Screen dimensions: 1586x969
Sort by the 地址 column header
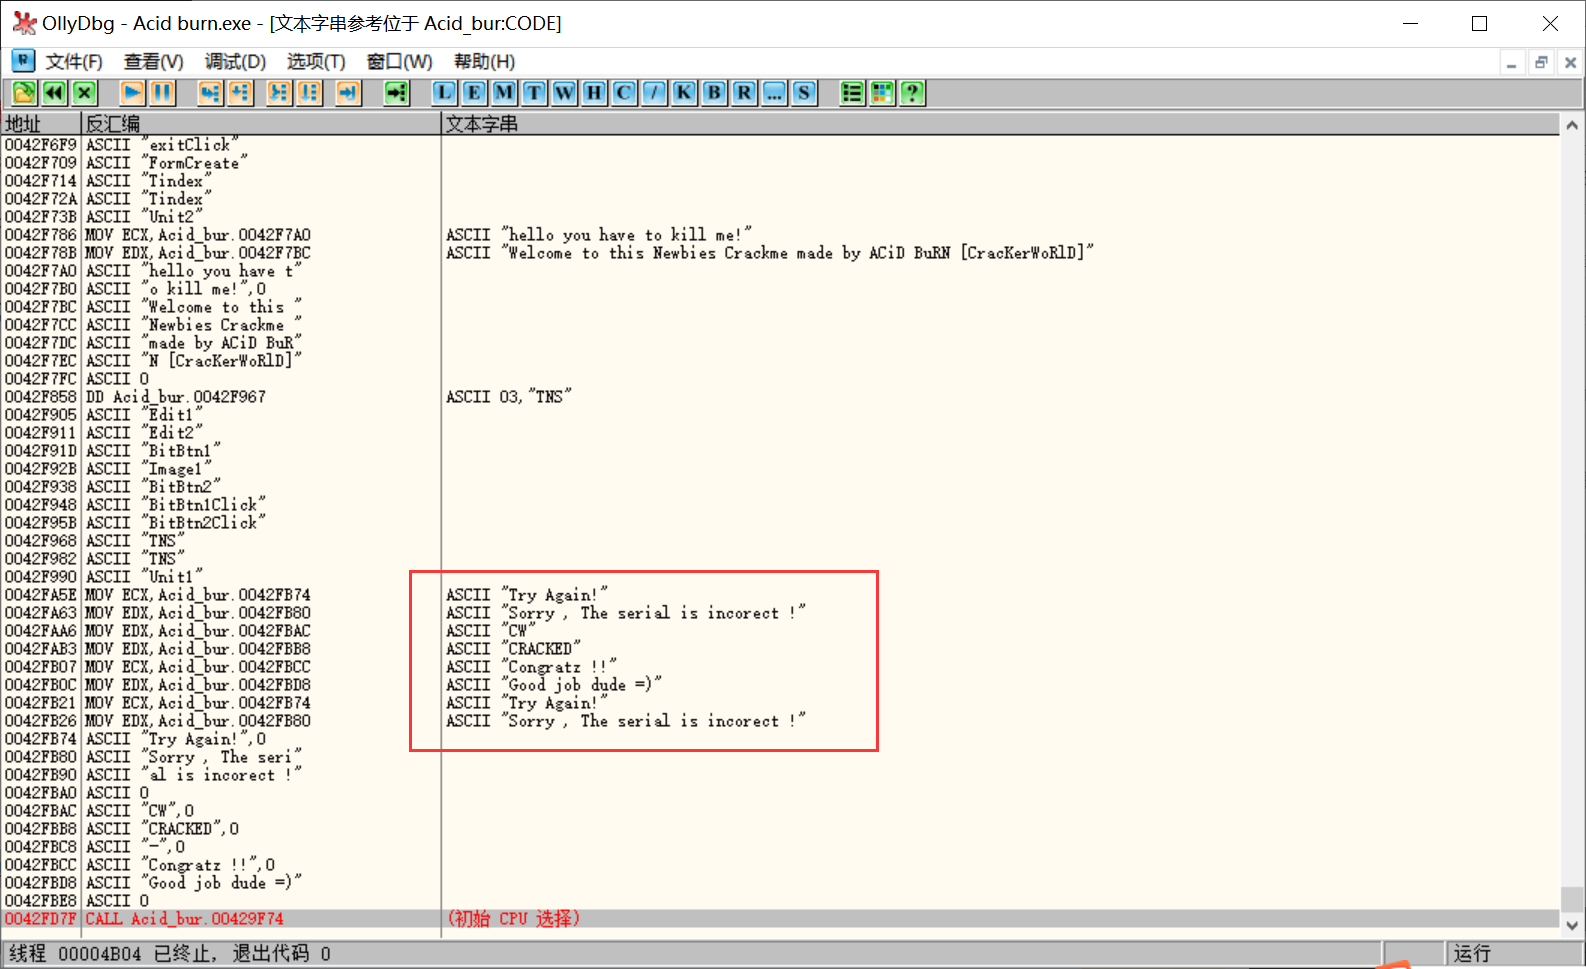coord(40,124)
